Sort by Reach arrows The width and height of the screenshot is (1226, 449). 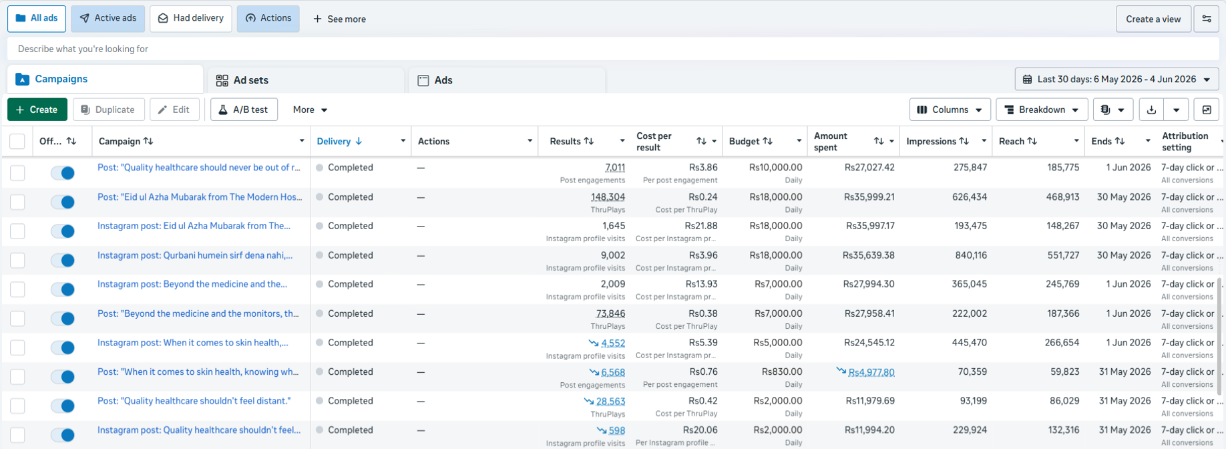[x=1034, y=141]
